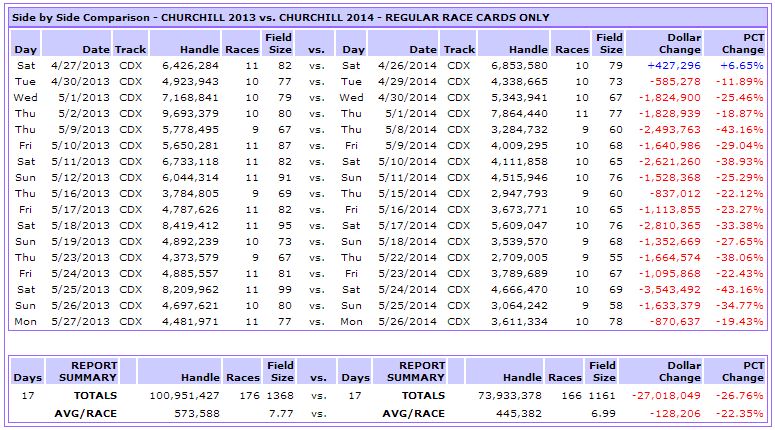Select the date 5/26/2013
This screenshot has height=430, width=775.
80,305
